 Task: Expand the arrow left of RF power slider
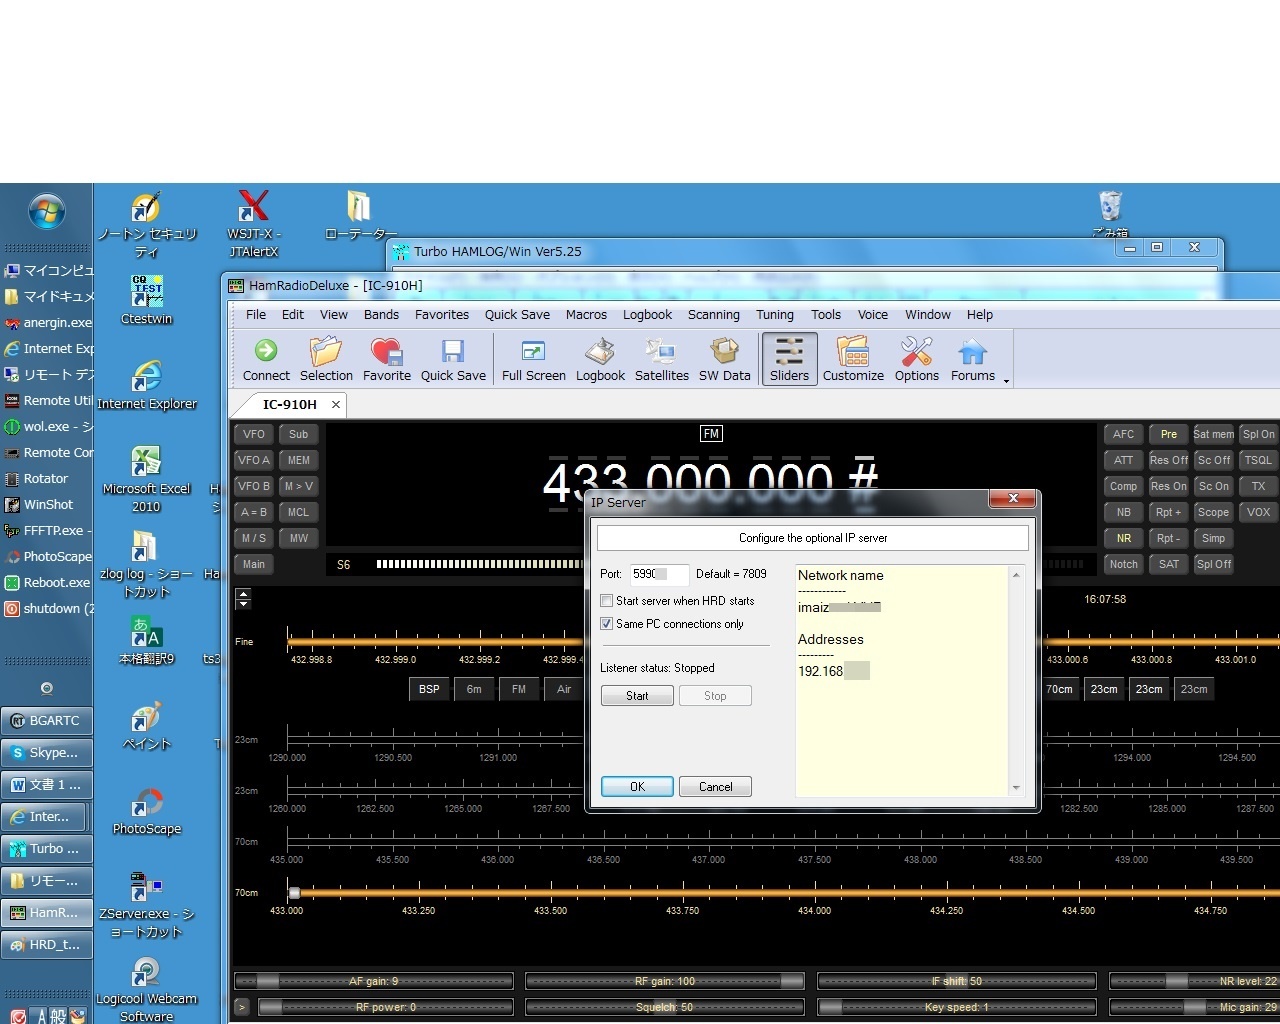[242, 1007]
